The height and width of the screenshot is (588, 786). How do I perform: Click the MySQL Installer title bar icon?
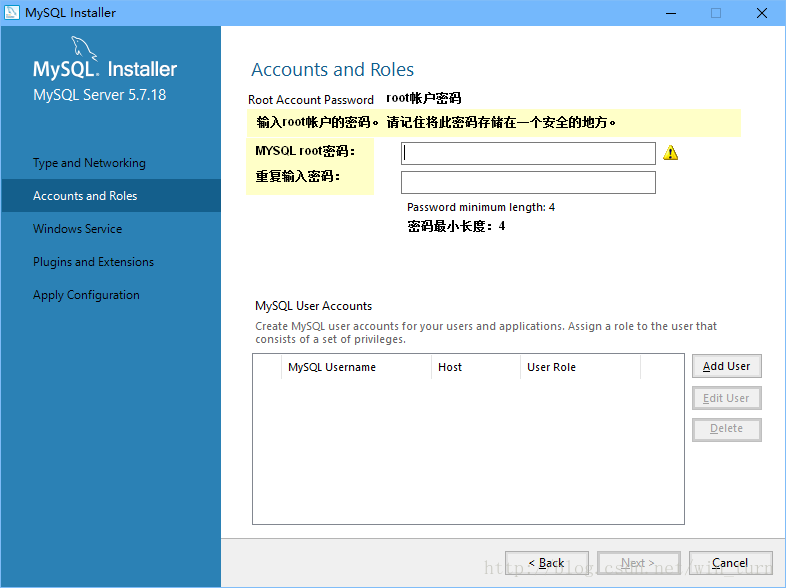[12, 13]
